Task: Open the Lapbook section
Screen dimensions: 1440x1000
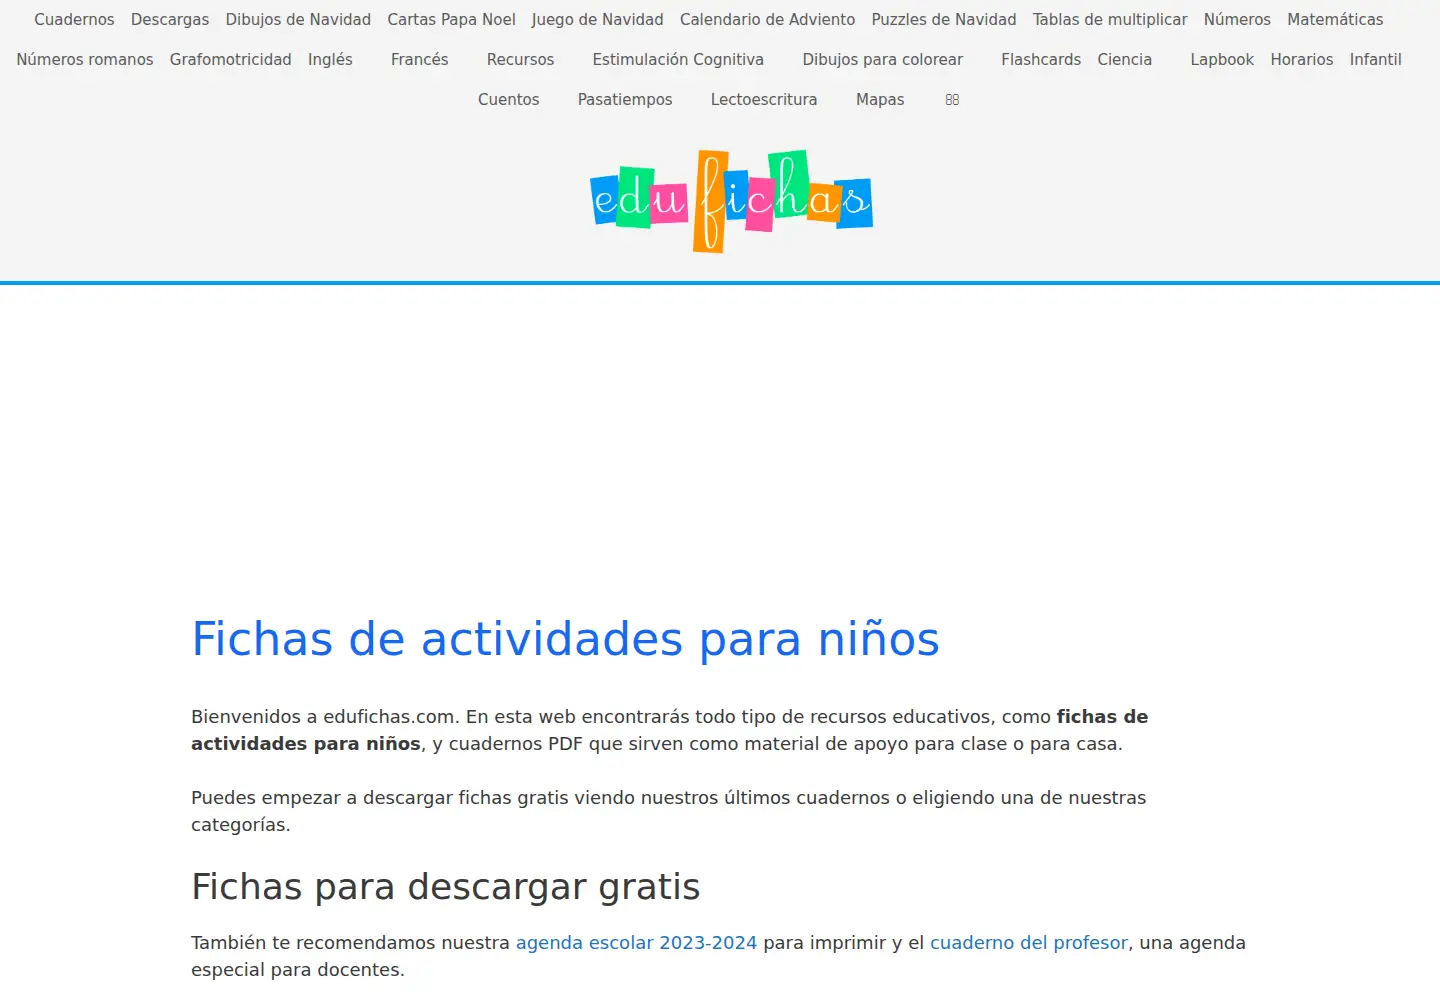Action: point(1222,60)
